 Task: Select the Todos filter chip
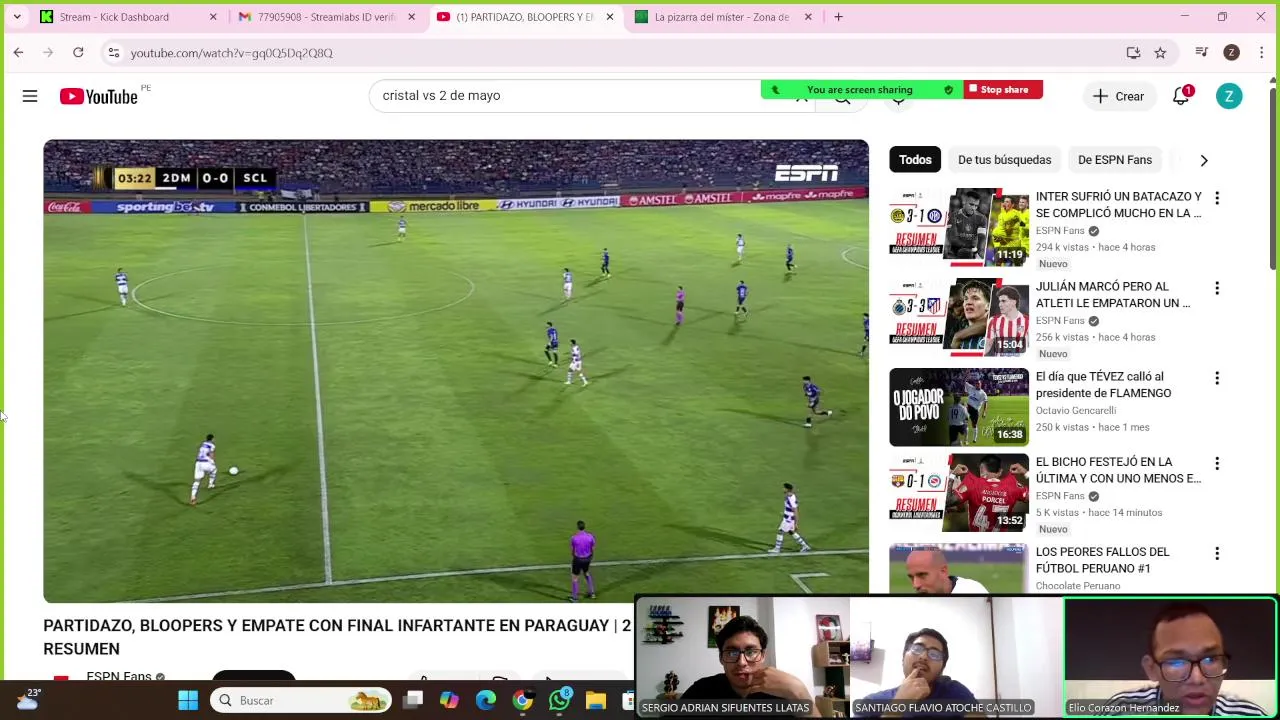915,160
